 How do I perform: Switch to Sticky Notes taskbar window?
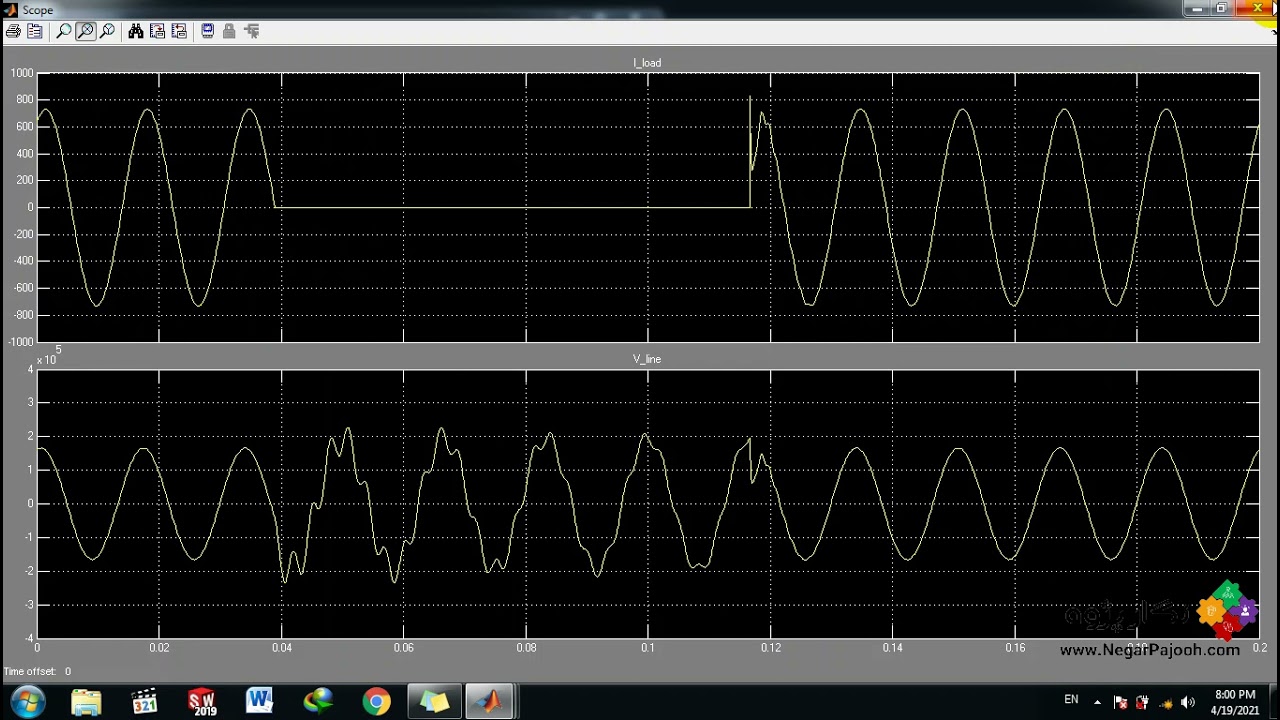pos(434,702)
